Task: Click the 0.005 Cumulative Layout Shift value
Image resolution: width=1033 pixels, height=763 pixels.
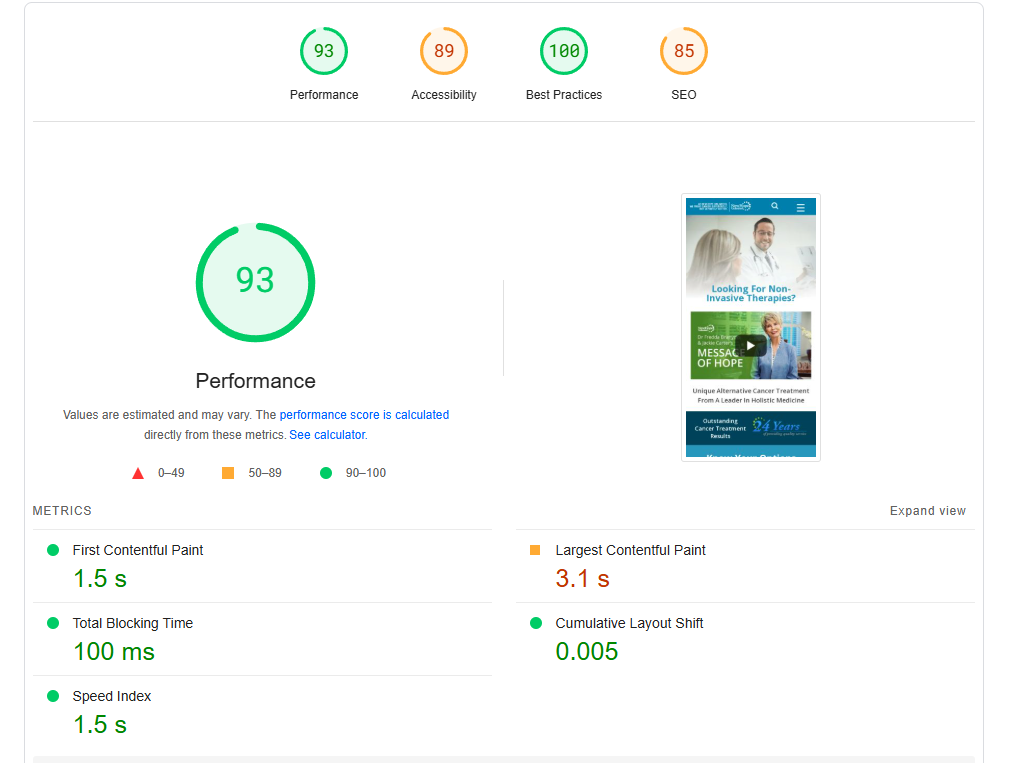Action: (587, 652)
